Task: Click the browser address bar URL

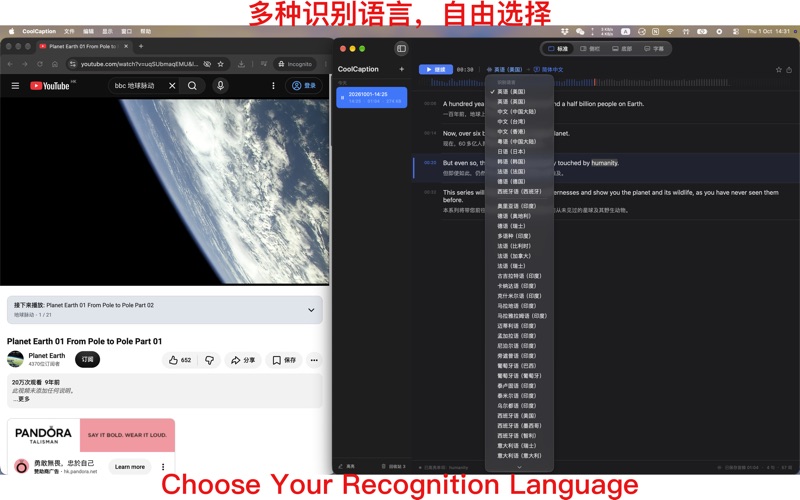Action: tap(139, 64)
